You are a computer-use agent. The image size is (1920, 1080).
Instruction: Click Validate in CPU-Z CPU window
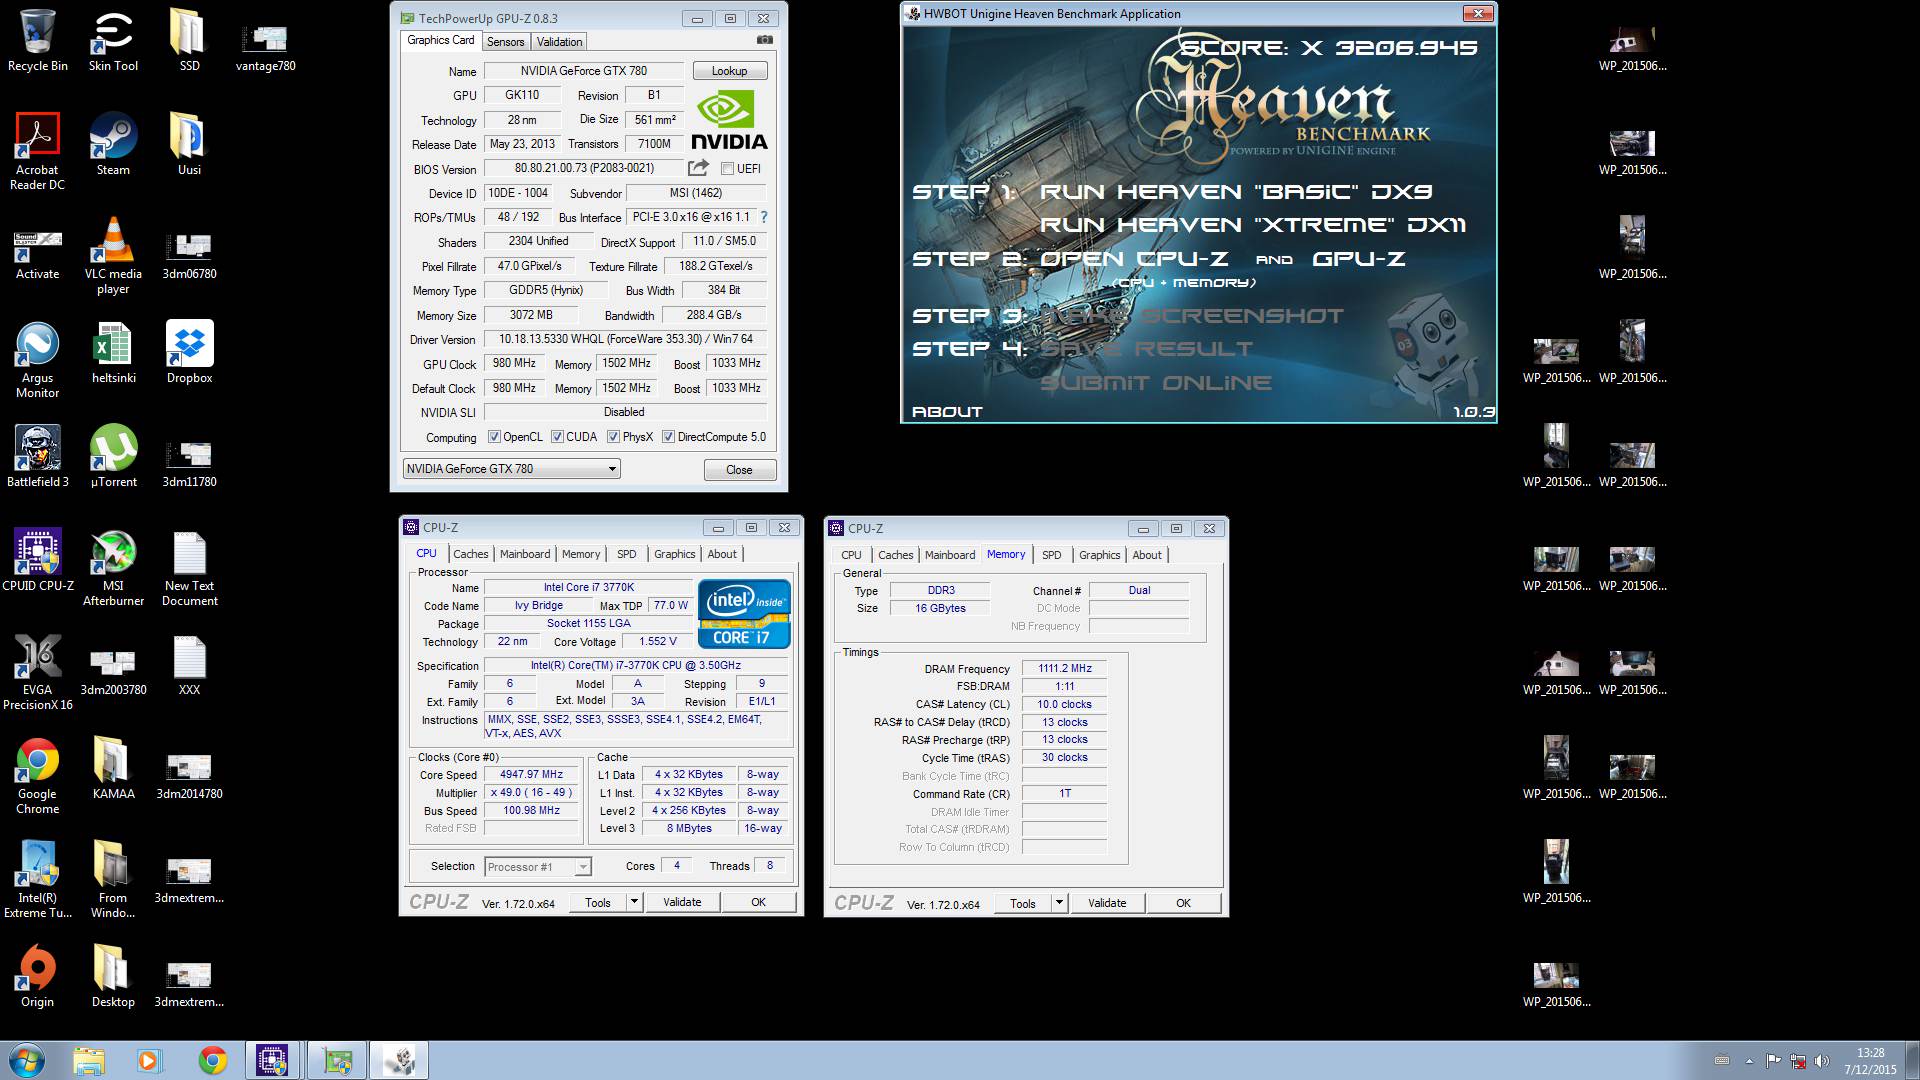[x=682, y=902]
